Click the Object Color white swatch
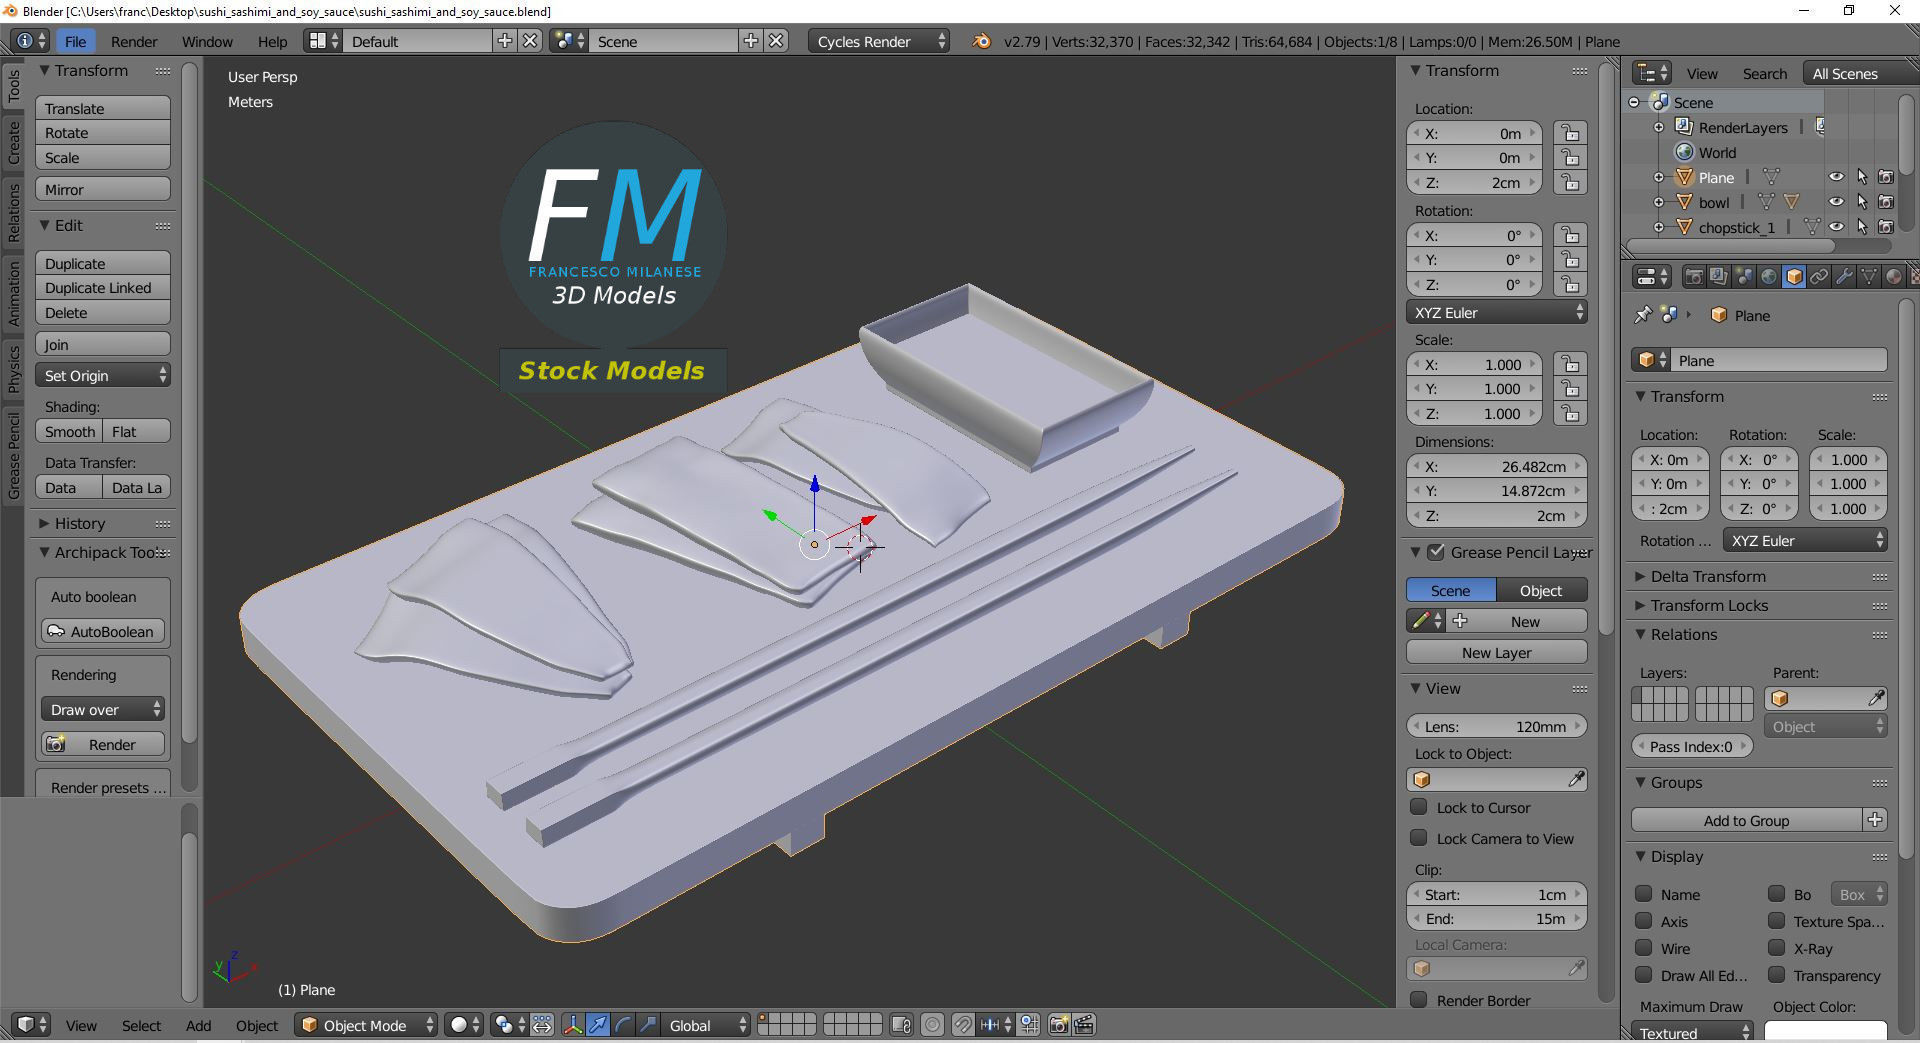This screenshot has height=1043, width=1920. [x=1826, y=1031]
